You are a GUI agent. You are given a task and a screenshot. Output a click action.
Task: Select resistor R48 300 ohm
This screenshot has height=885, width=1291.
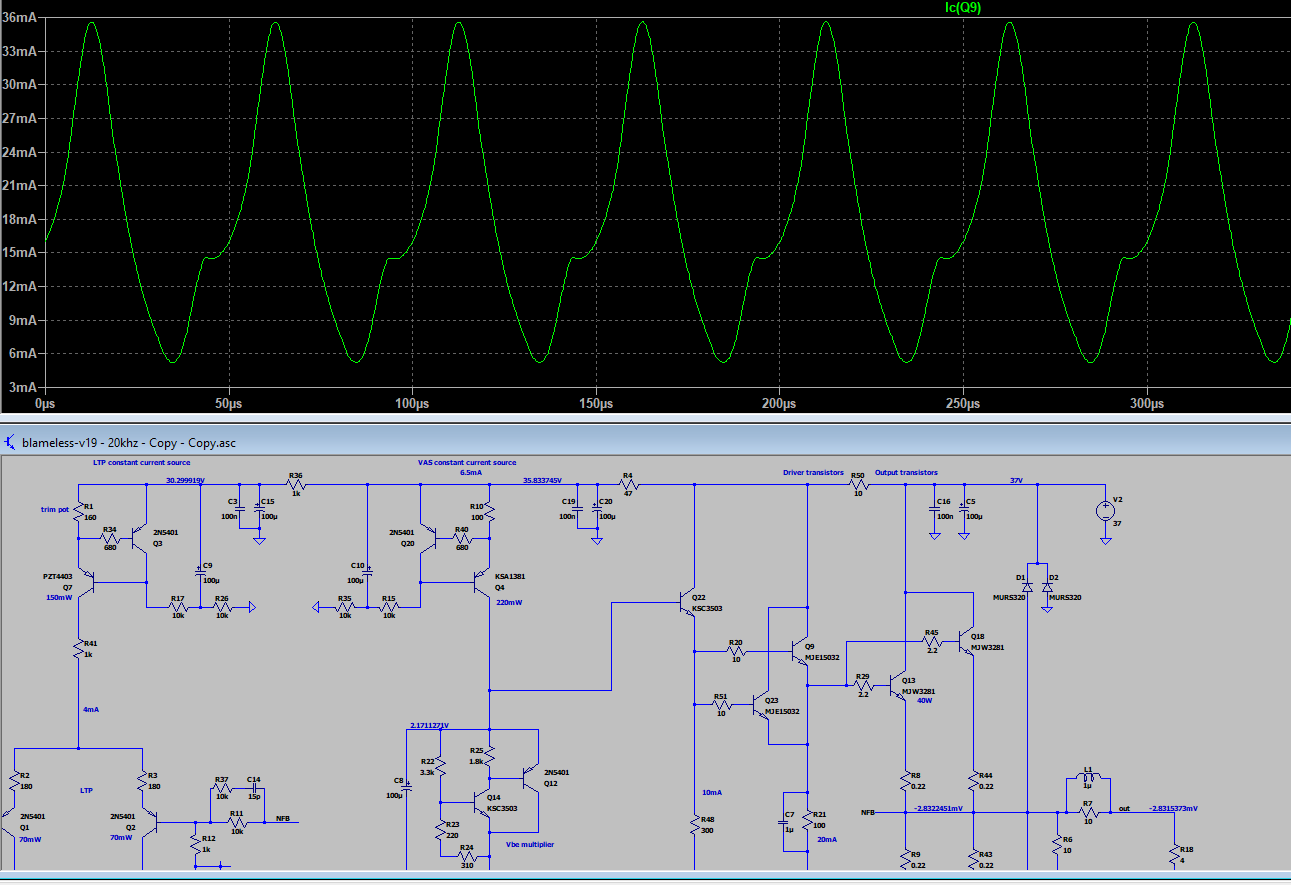(x=693, y=826)
